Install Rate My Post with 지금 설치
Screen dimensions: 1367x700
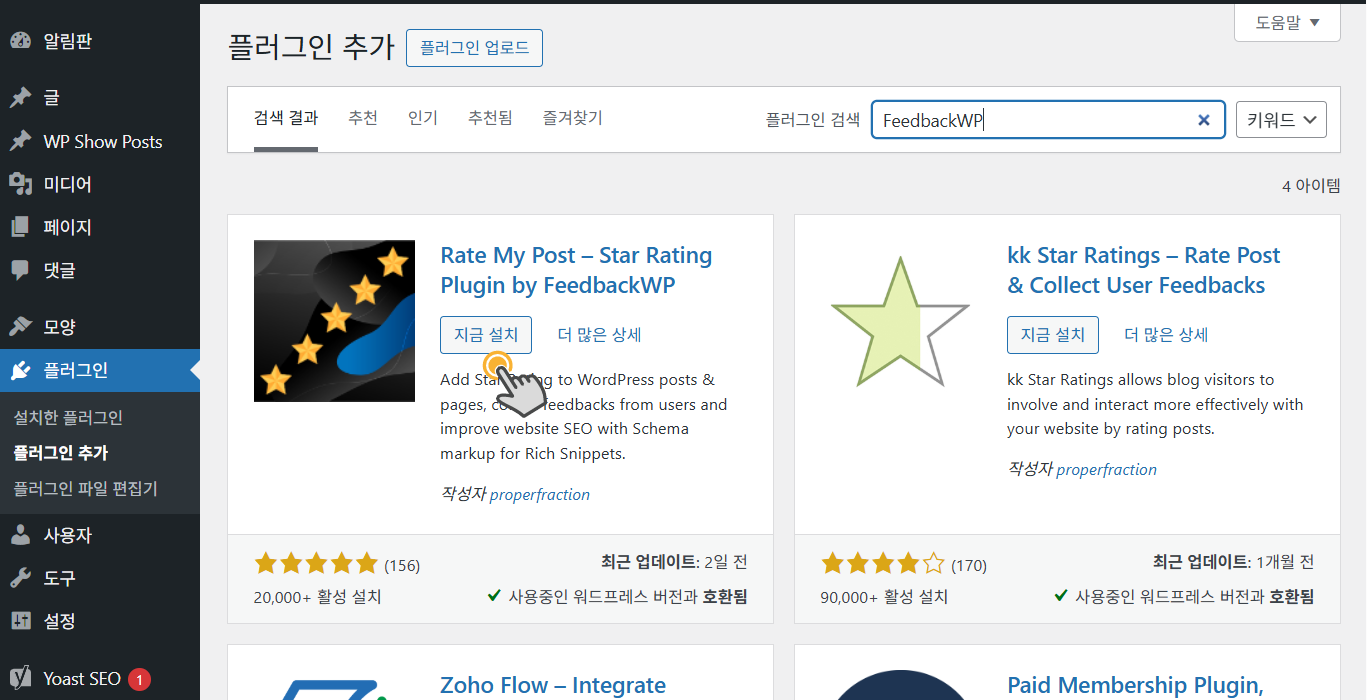[x=486, y=335]
